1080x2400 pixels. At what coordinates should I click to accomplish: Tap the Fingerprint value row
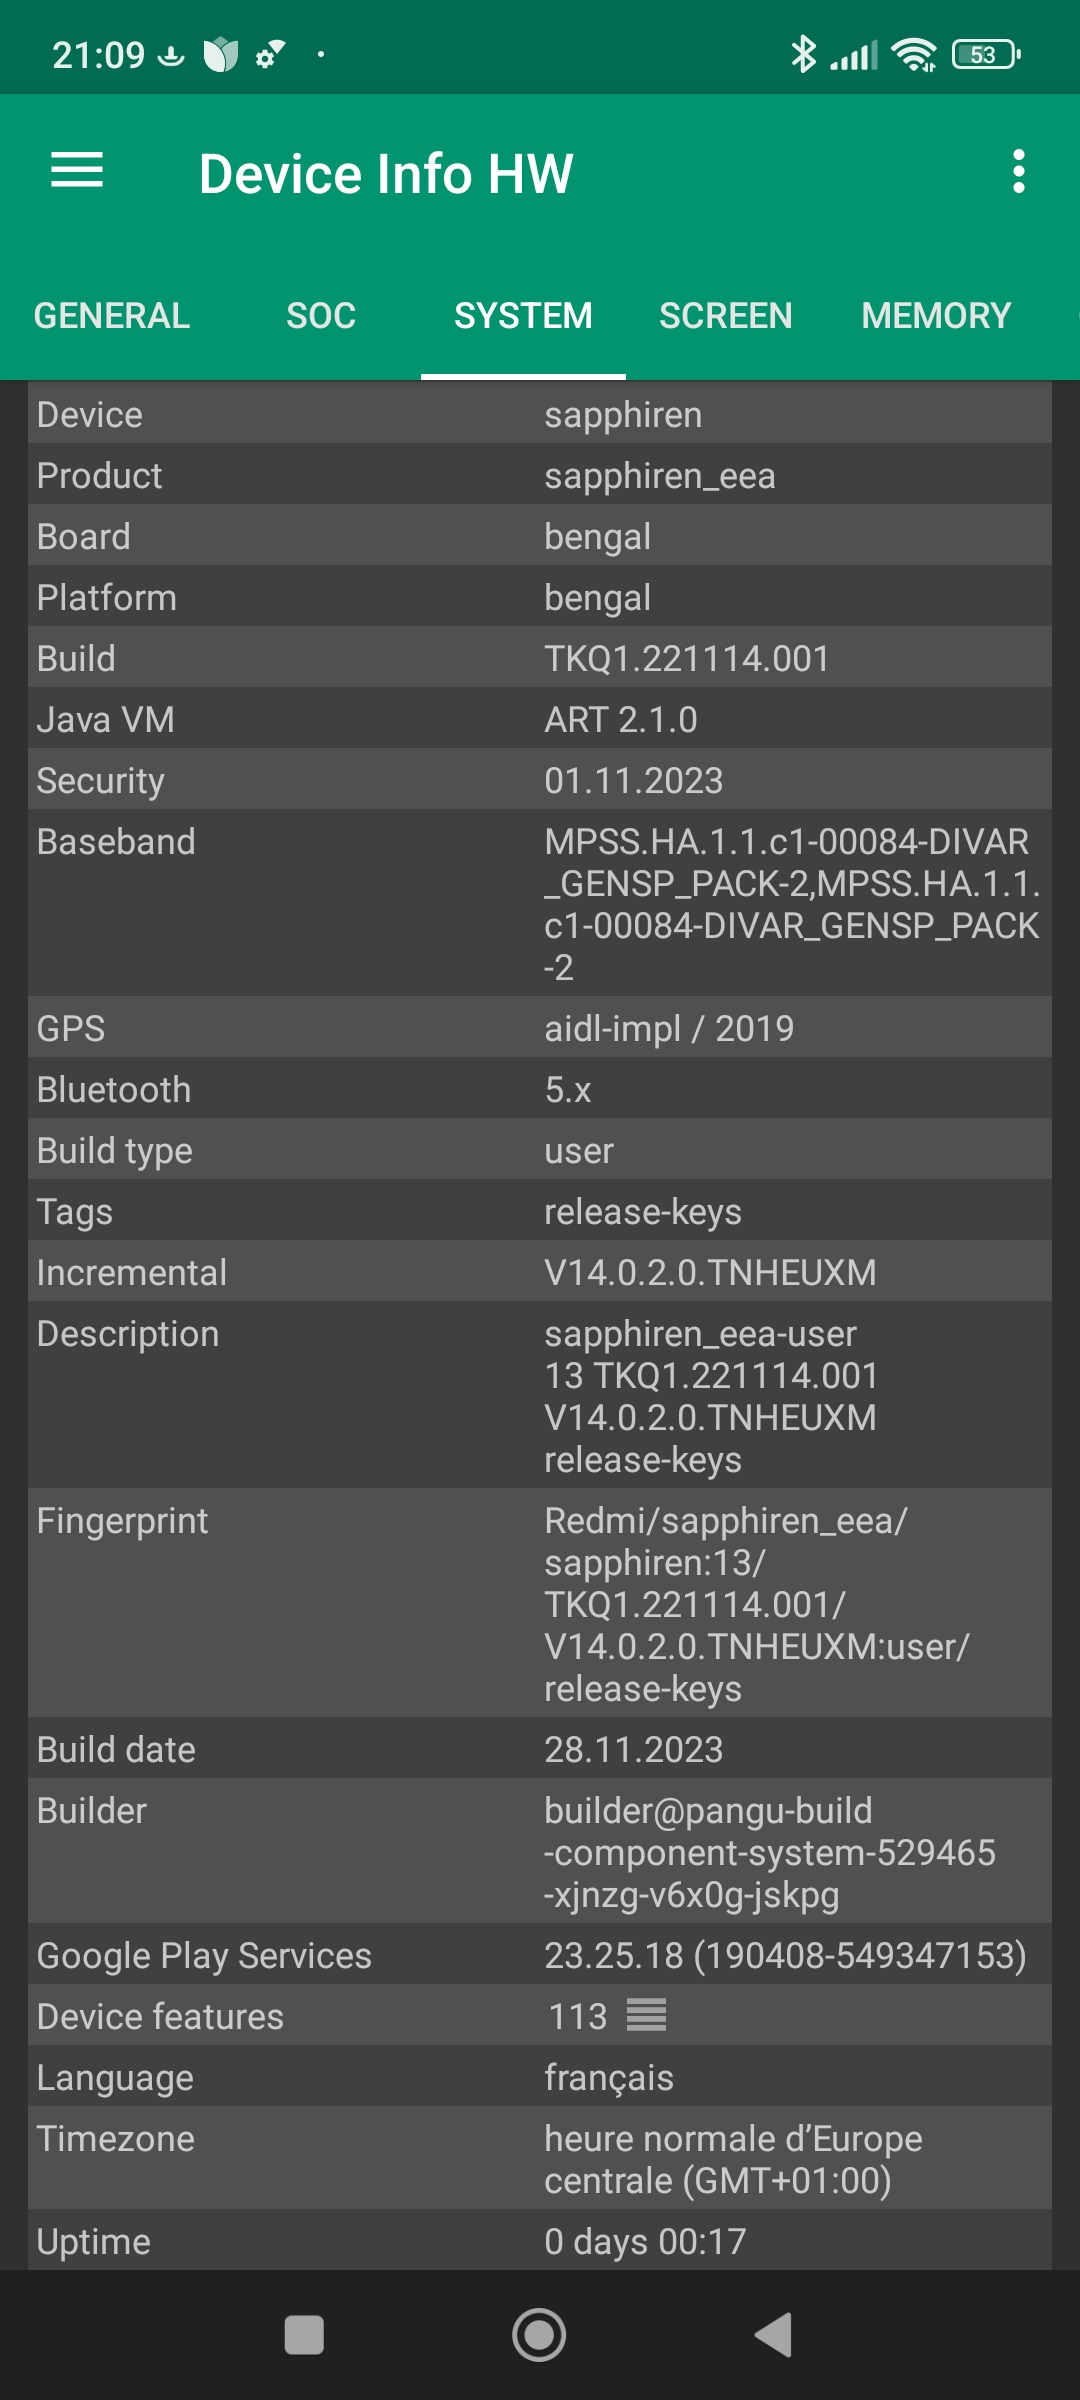click(x=540, y=1603)
